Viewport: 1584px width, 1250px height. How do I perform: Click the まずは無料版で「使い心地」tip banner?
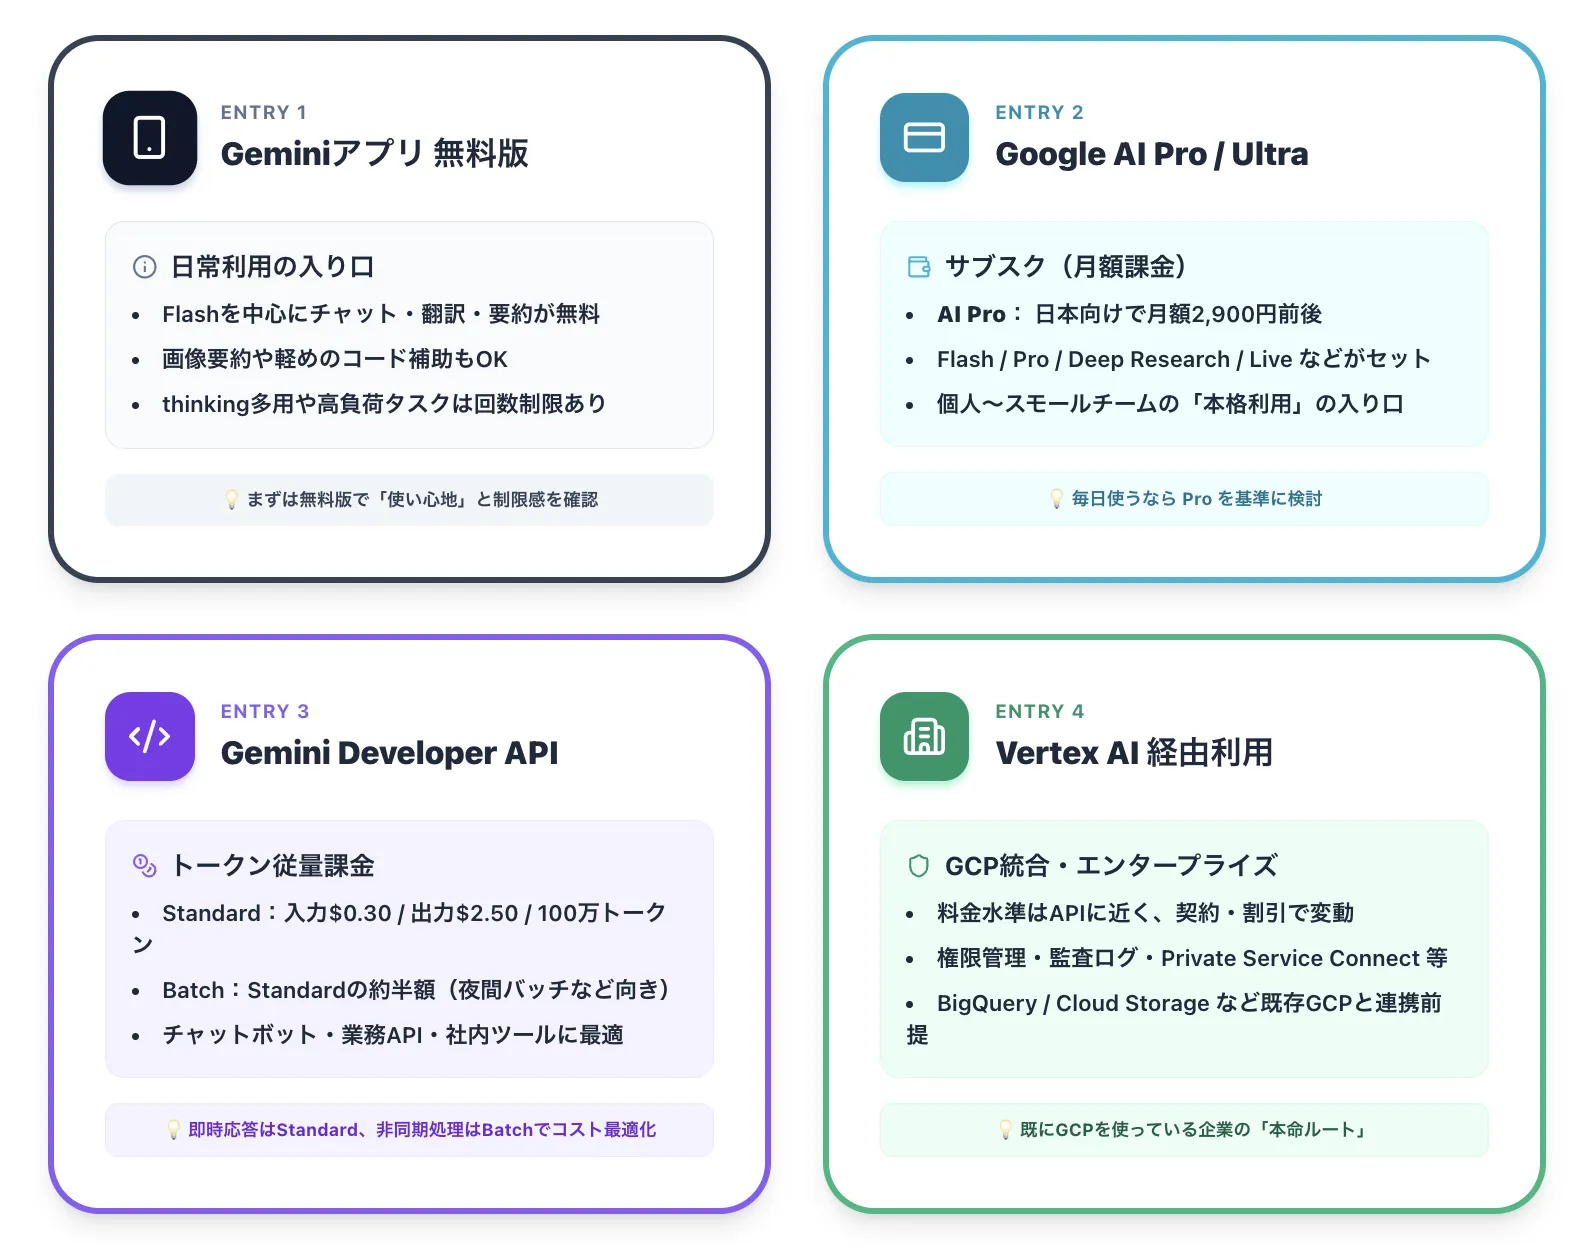pyautogui.click(x=409, y=499)
